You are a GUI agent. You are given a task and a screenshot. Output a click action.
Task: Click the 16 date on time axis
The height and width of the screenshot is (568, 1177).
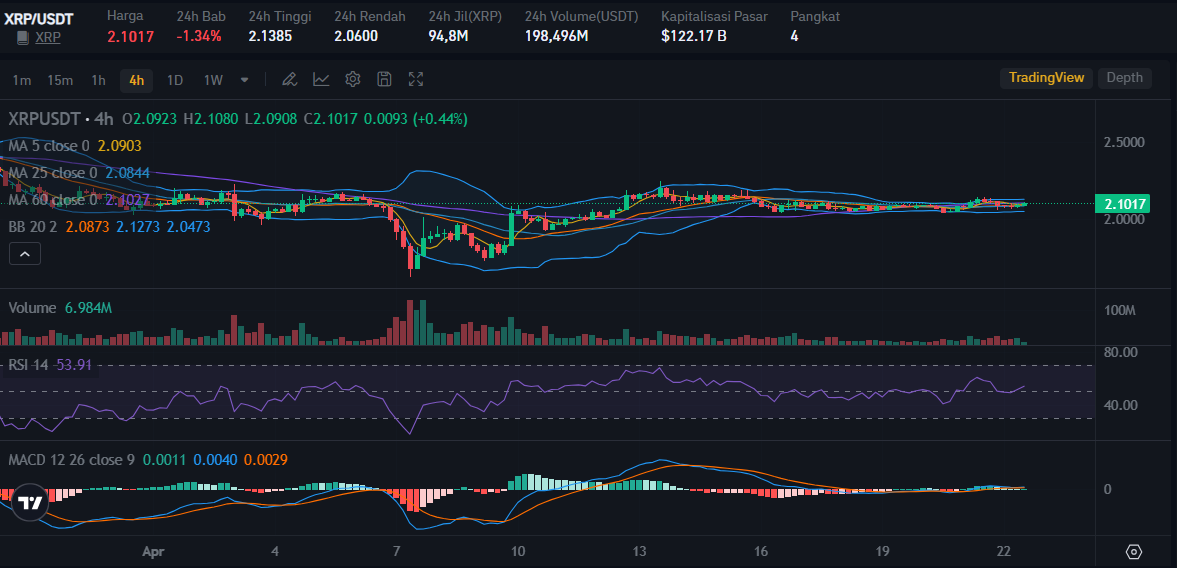click(x=760, y=551)
